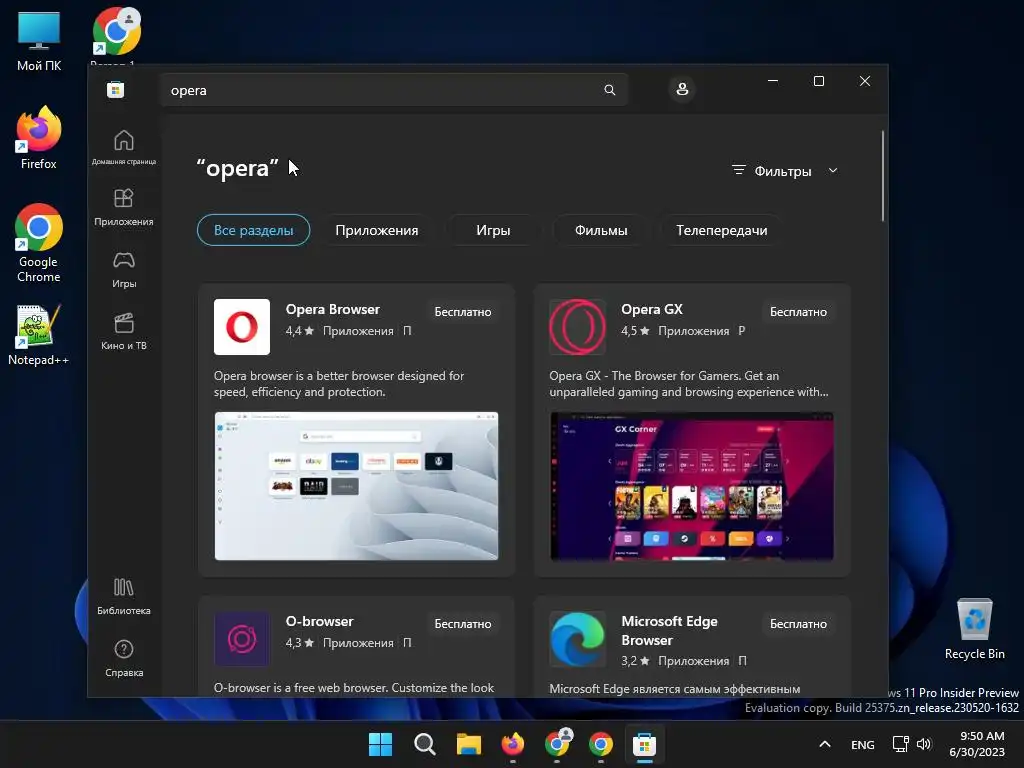Viewport: 1024px width, 768px height.
Task: Click the O-browser title text
Action: coord(319,622)
